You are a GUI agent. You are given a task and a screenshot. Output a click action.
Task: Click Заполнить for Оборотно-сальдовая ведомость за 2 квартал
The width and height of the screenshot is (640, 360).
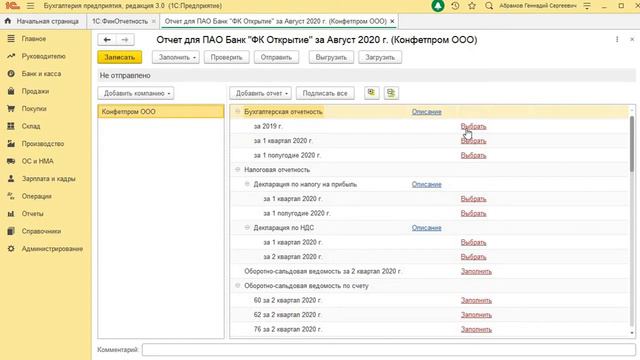[476, 271]
